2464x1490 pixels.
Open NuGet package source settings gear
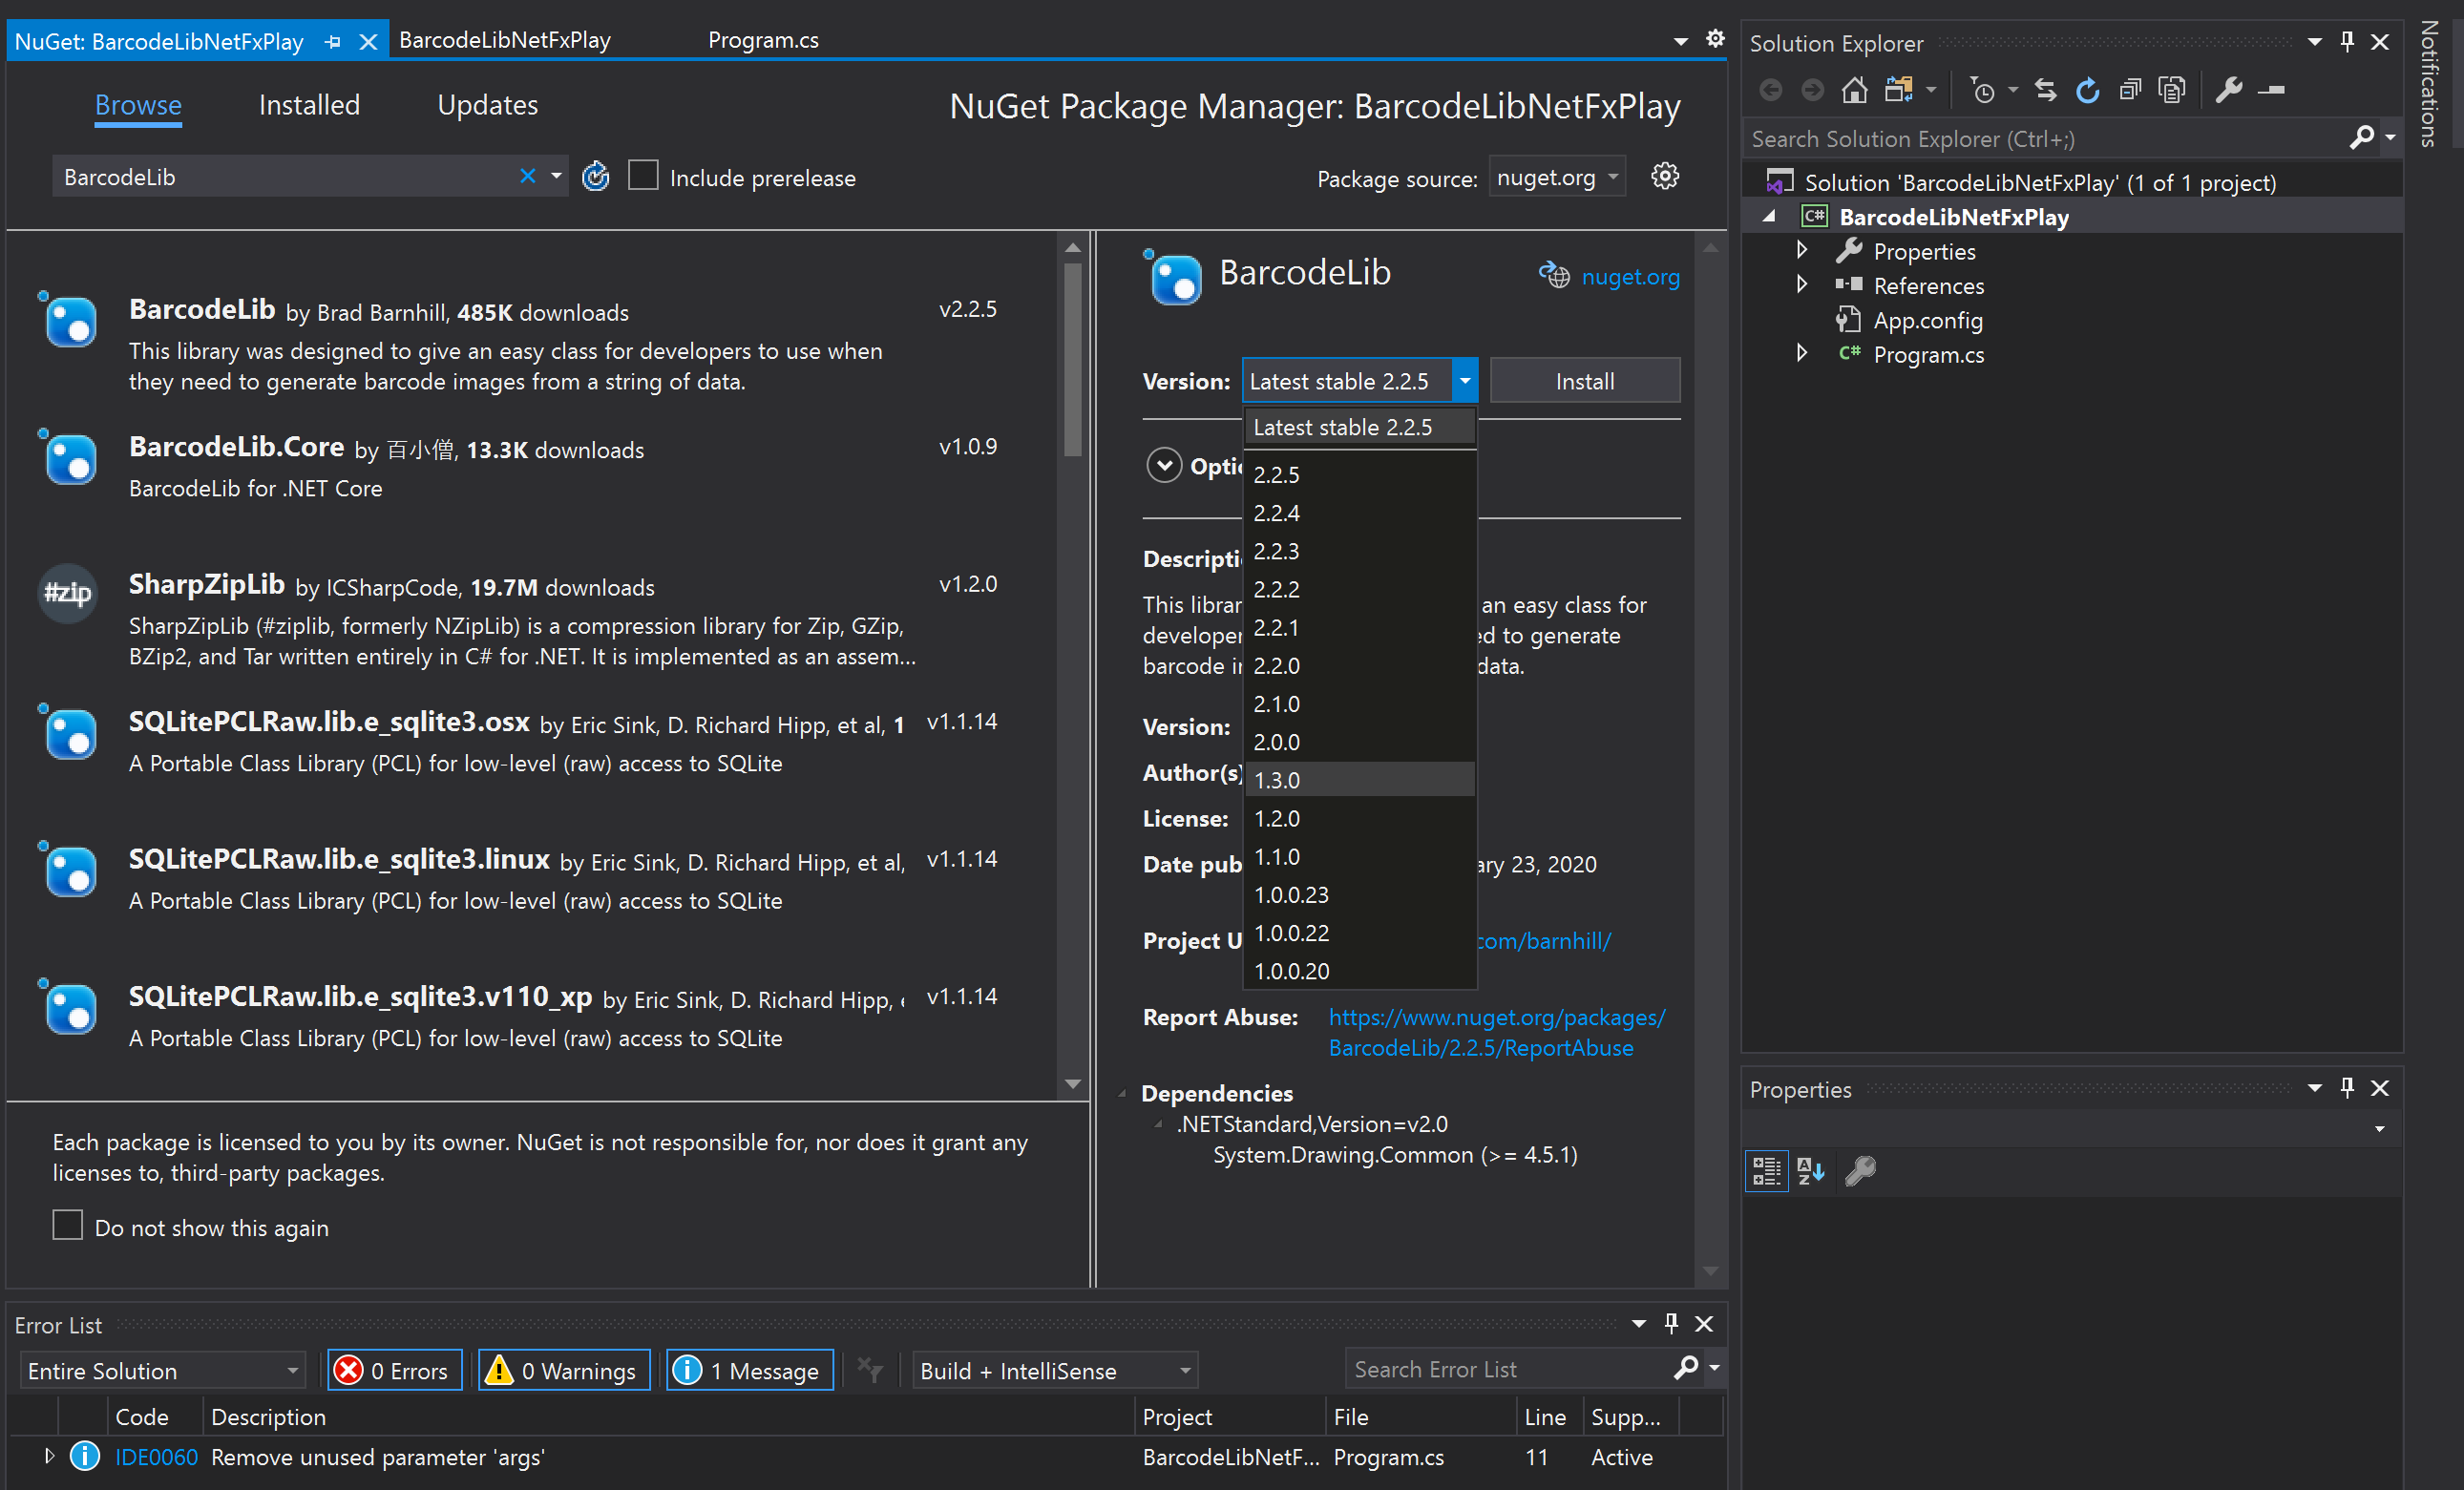tap(1665, 176)
